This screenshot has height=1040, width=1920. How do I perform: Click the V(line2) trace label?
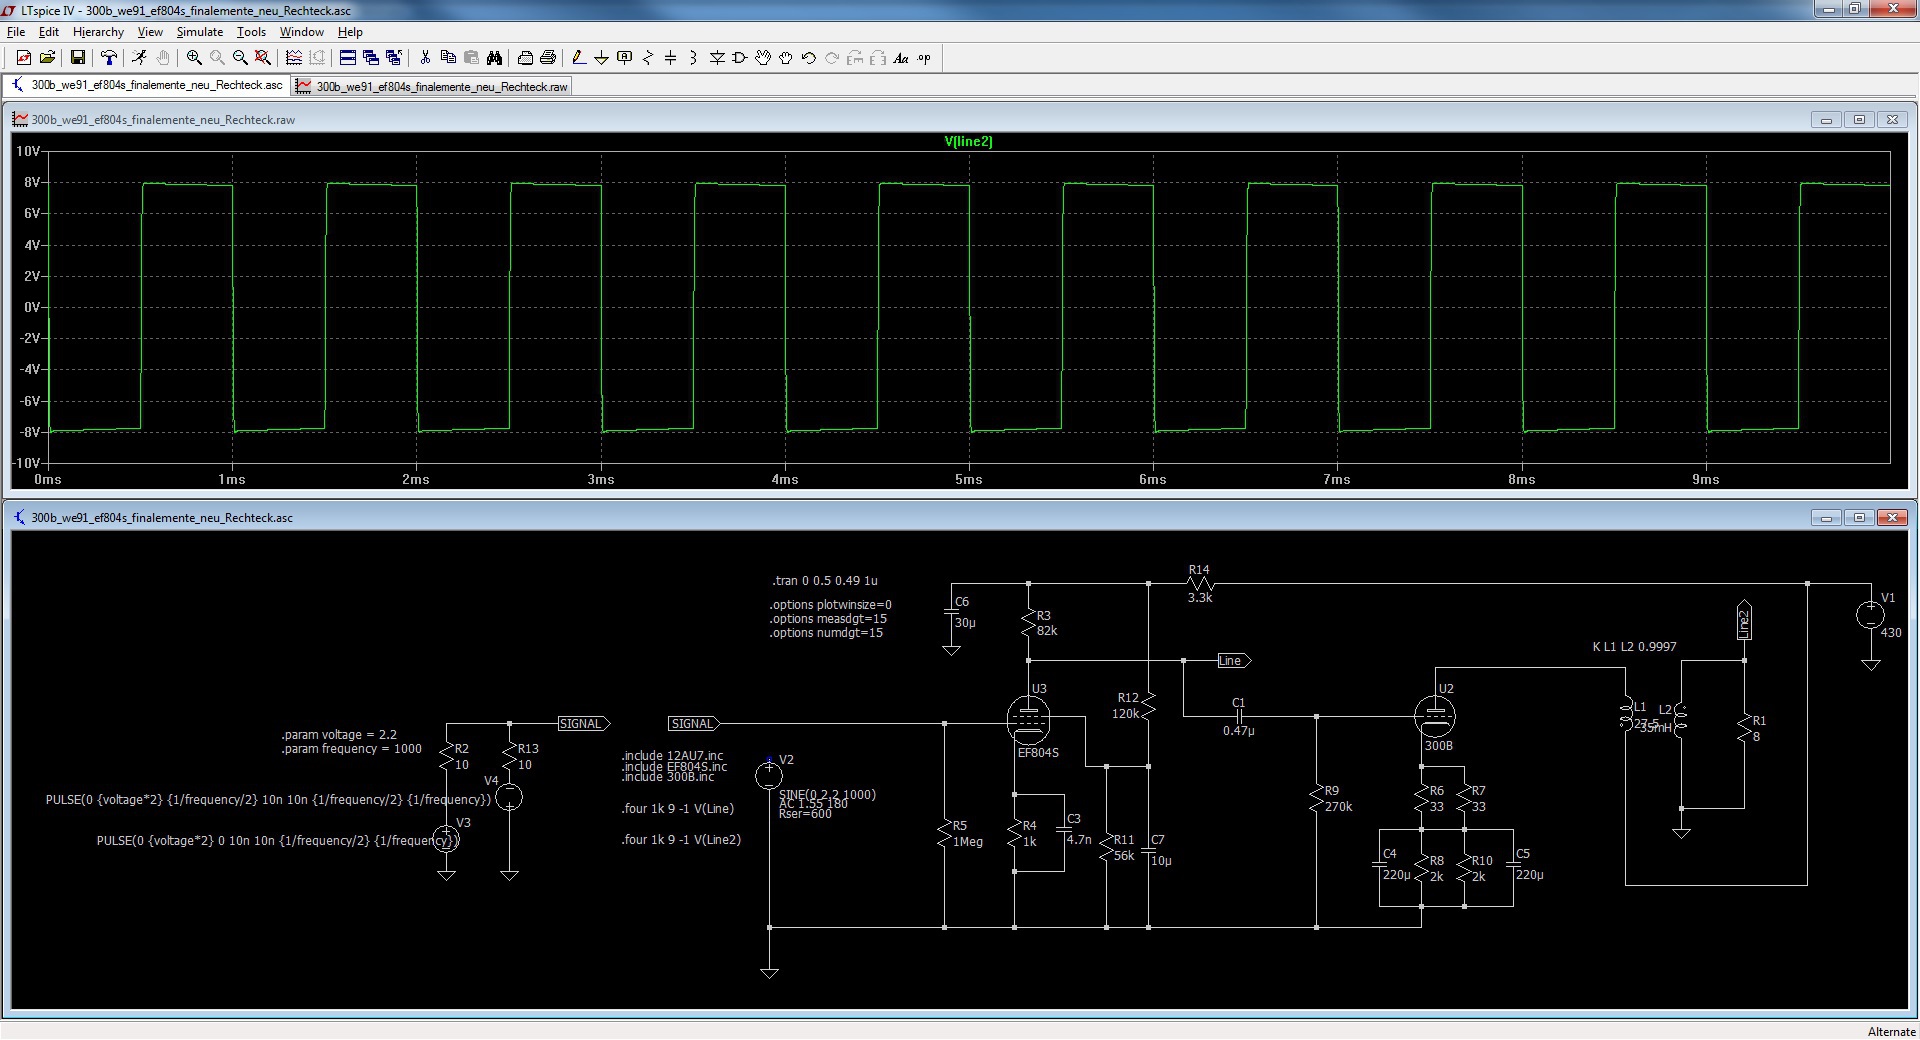coord(968,142)
